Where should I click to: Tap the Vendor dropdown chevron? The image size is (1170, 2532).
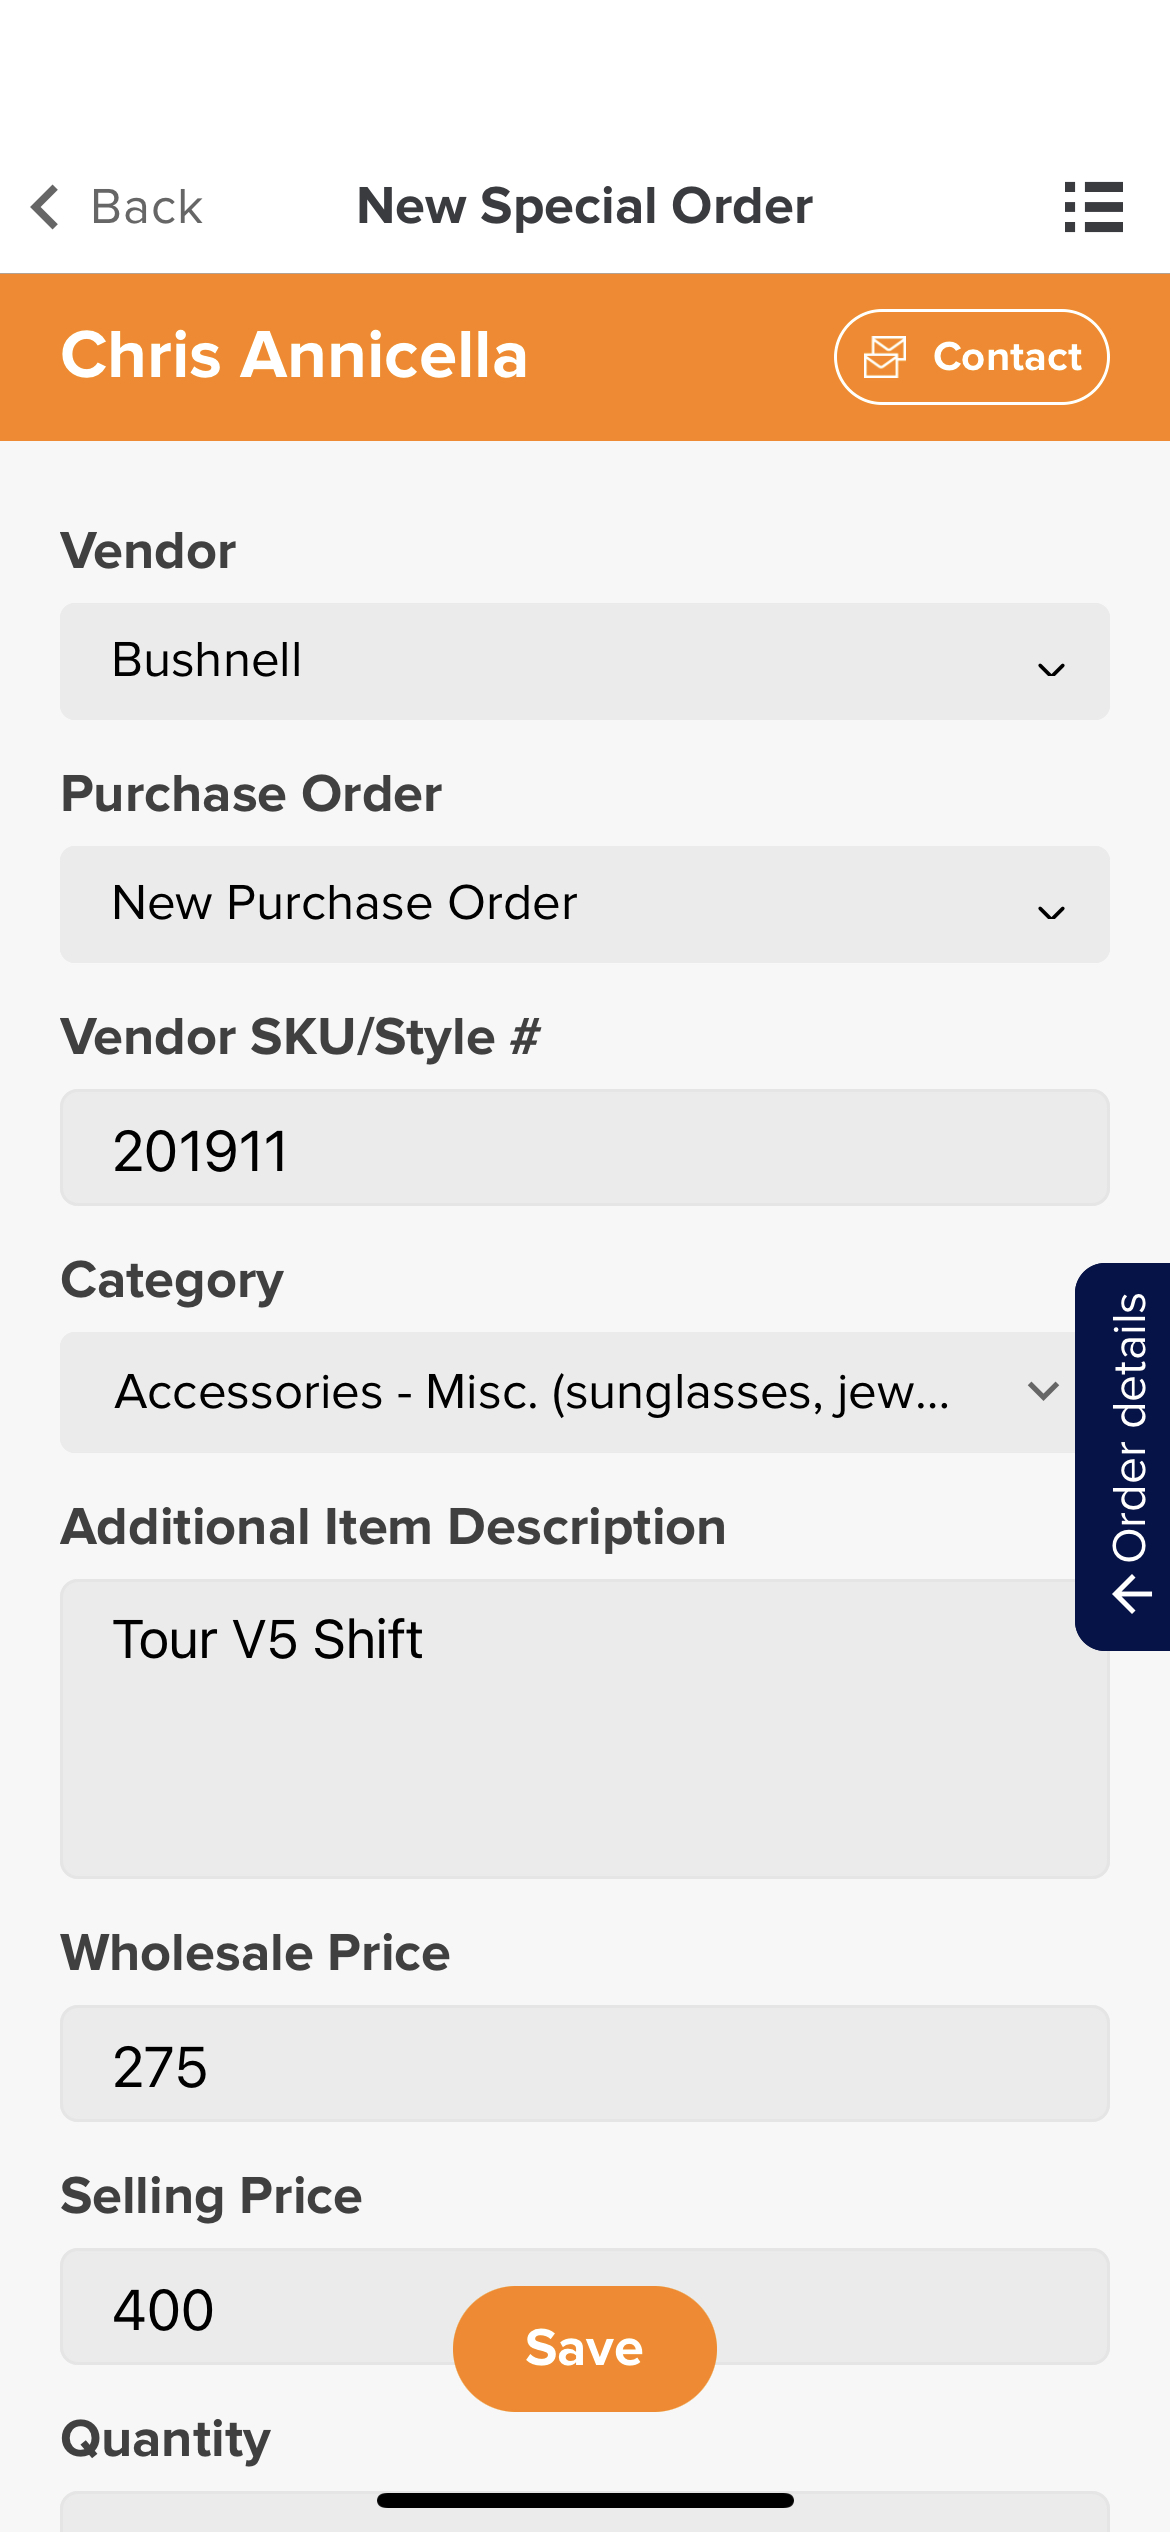tap(1051, 670)
